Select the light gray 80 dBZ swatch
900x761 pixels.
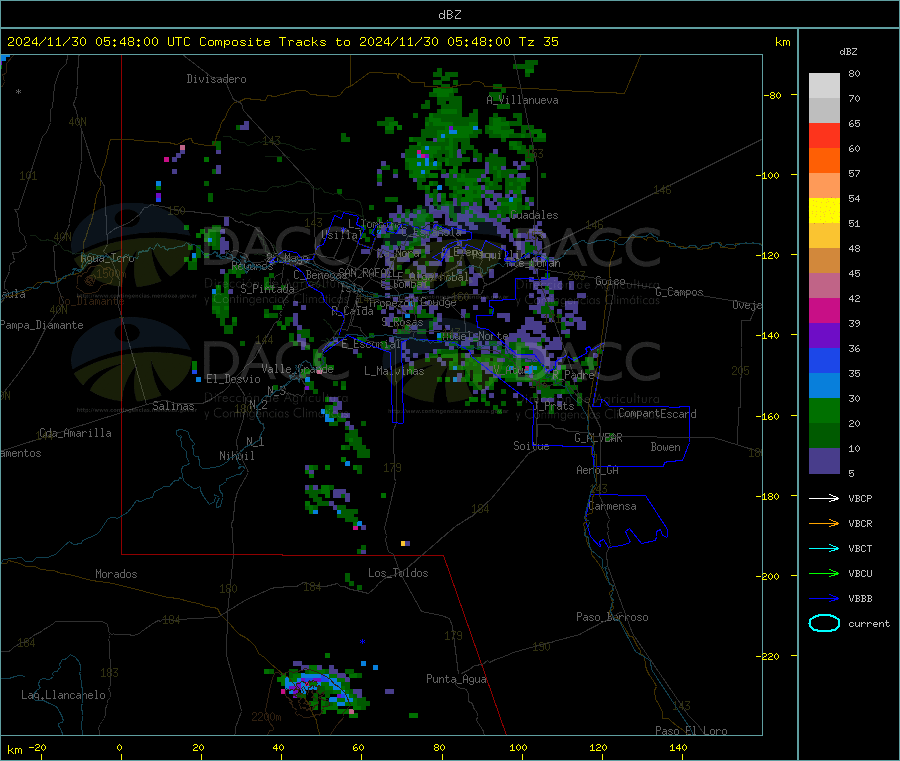tap(824, 86)
